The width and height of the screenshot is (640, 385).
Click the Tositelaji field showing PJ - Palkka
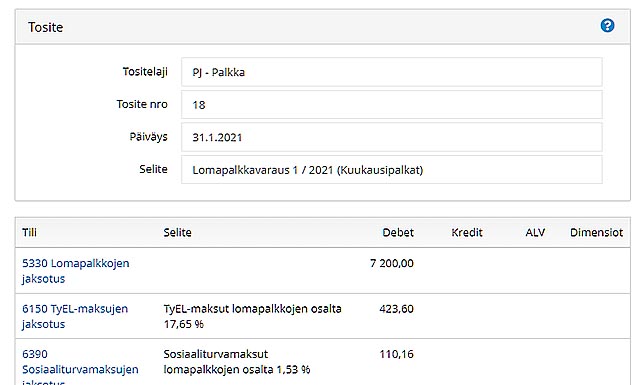coord(391,72)
